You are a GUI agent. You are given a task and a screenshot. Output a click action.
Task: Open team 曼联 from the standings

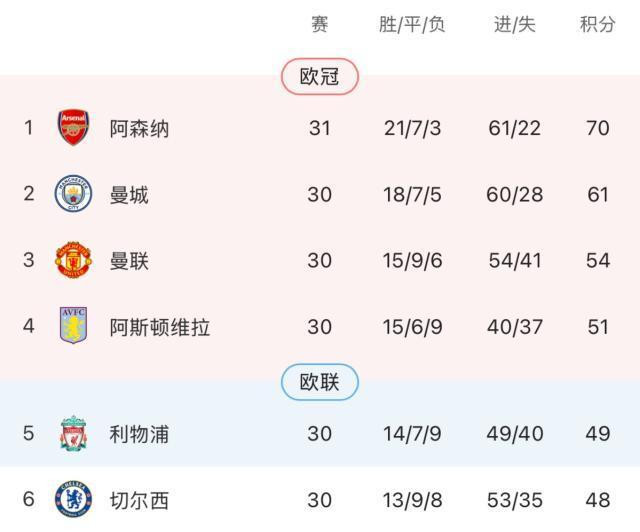click(x=129, y=261)
